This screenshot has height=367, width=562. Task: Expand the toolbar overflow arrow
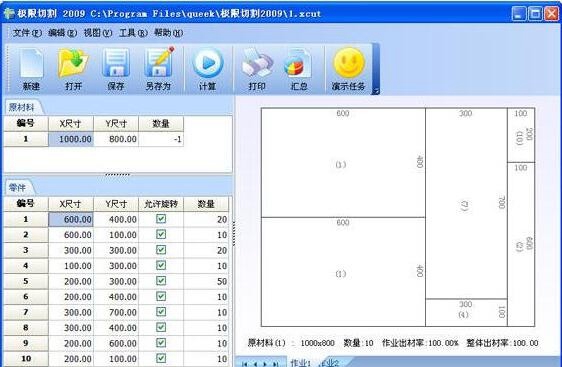point(376,91)
